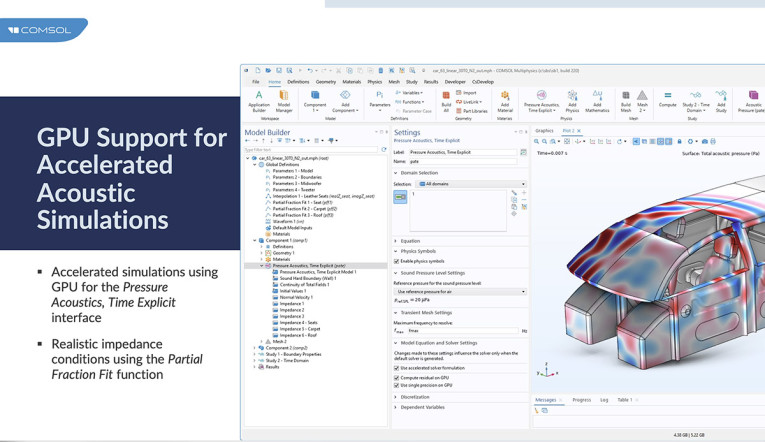Switch to the Progress tab
This screenshot has width=765, height=442.
pos(582,400)
